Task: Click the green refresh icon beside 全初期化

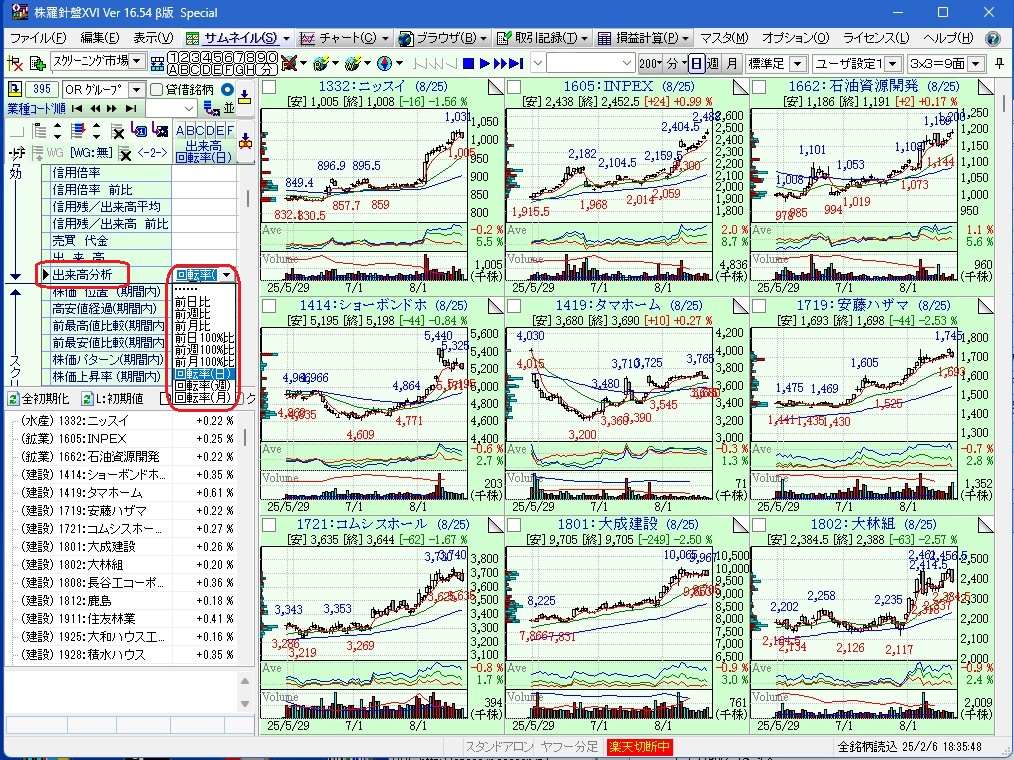Action: (x=13, y=398)
